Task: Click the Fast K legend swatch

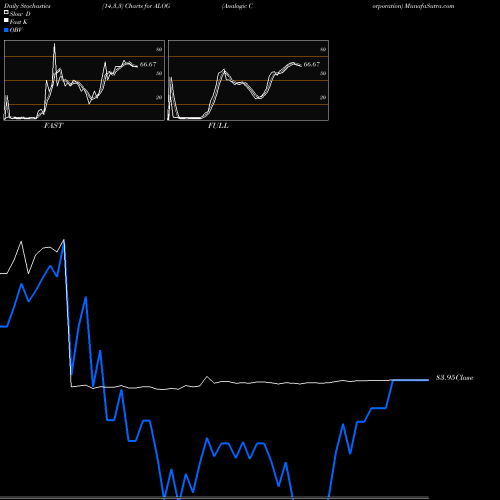Action: click(6, 21)
